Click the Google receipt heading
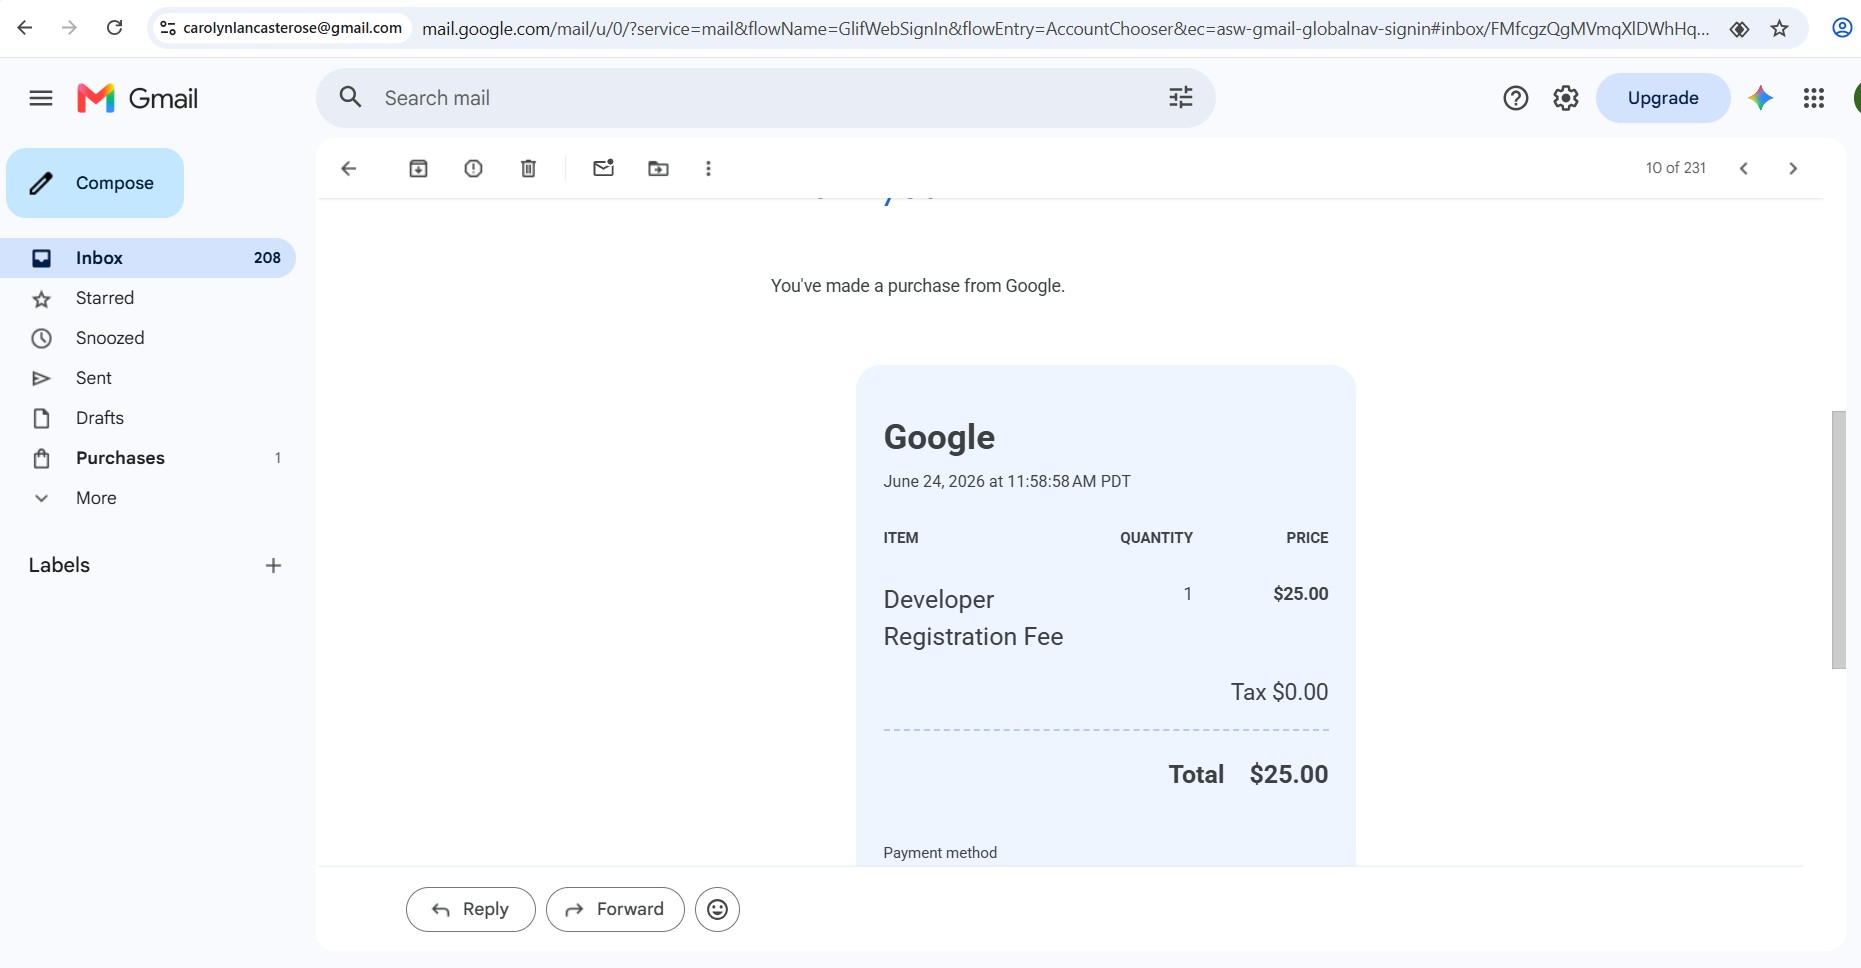 point(939,438)
